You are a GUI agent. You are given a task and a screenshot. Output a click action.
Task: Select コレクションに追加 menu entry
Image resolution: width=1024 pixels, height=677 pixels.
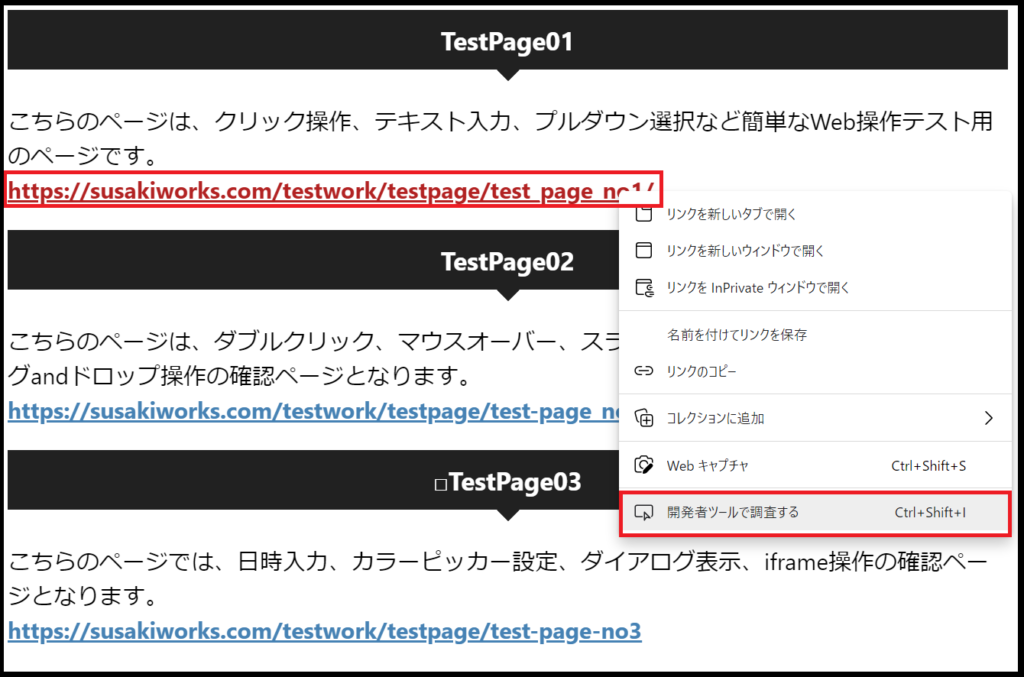815,418
